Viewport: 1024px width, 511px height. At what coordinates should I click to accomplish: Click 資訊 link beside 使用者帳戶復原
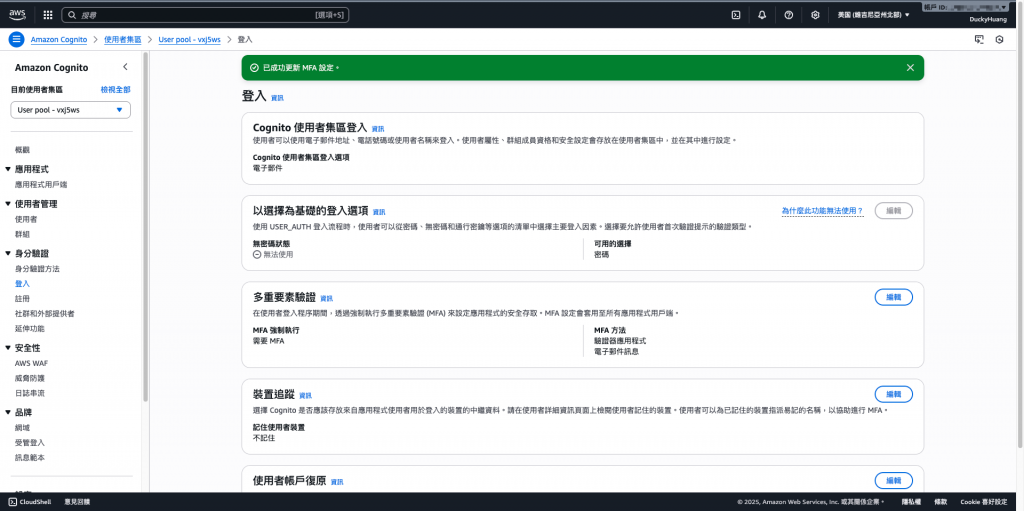coord(337,482)
